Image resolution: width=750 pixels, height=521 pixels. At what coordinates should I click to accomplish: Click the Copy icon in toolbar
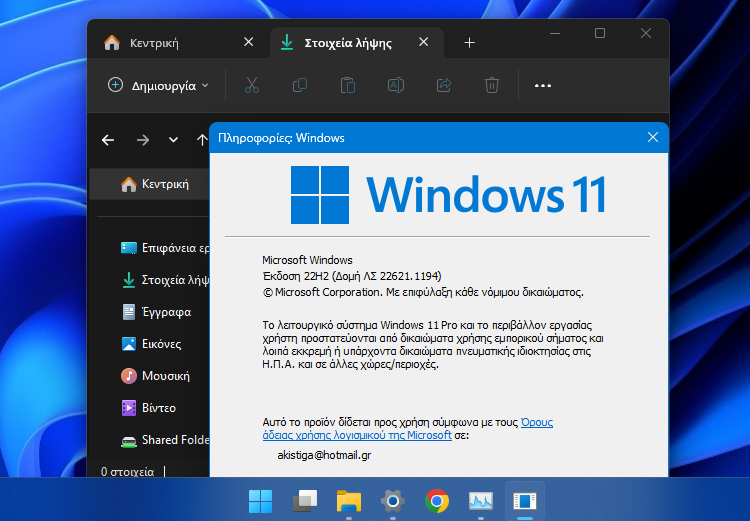299,85
